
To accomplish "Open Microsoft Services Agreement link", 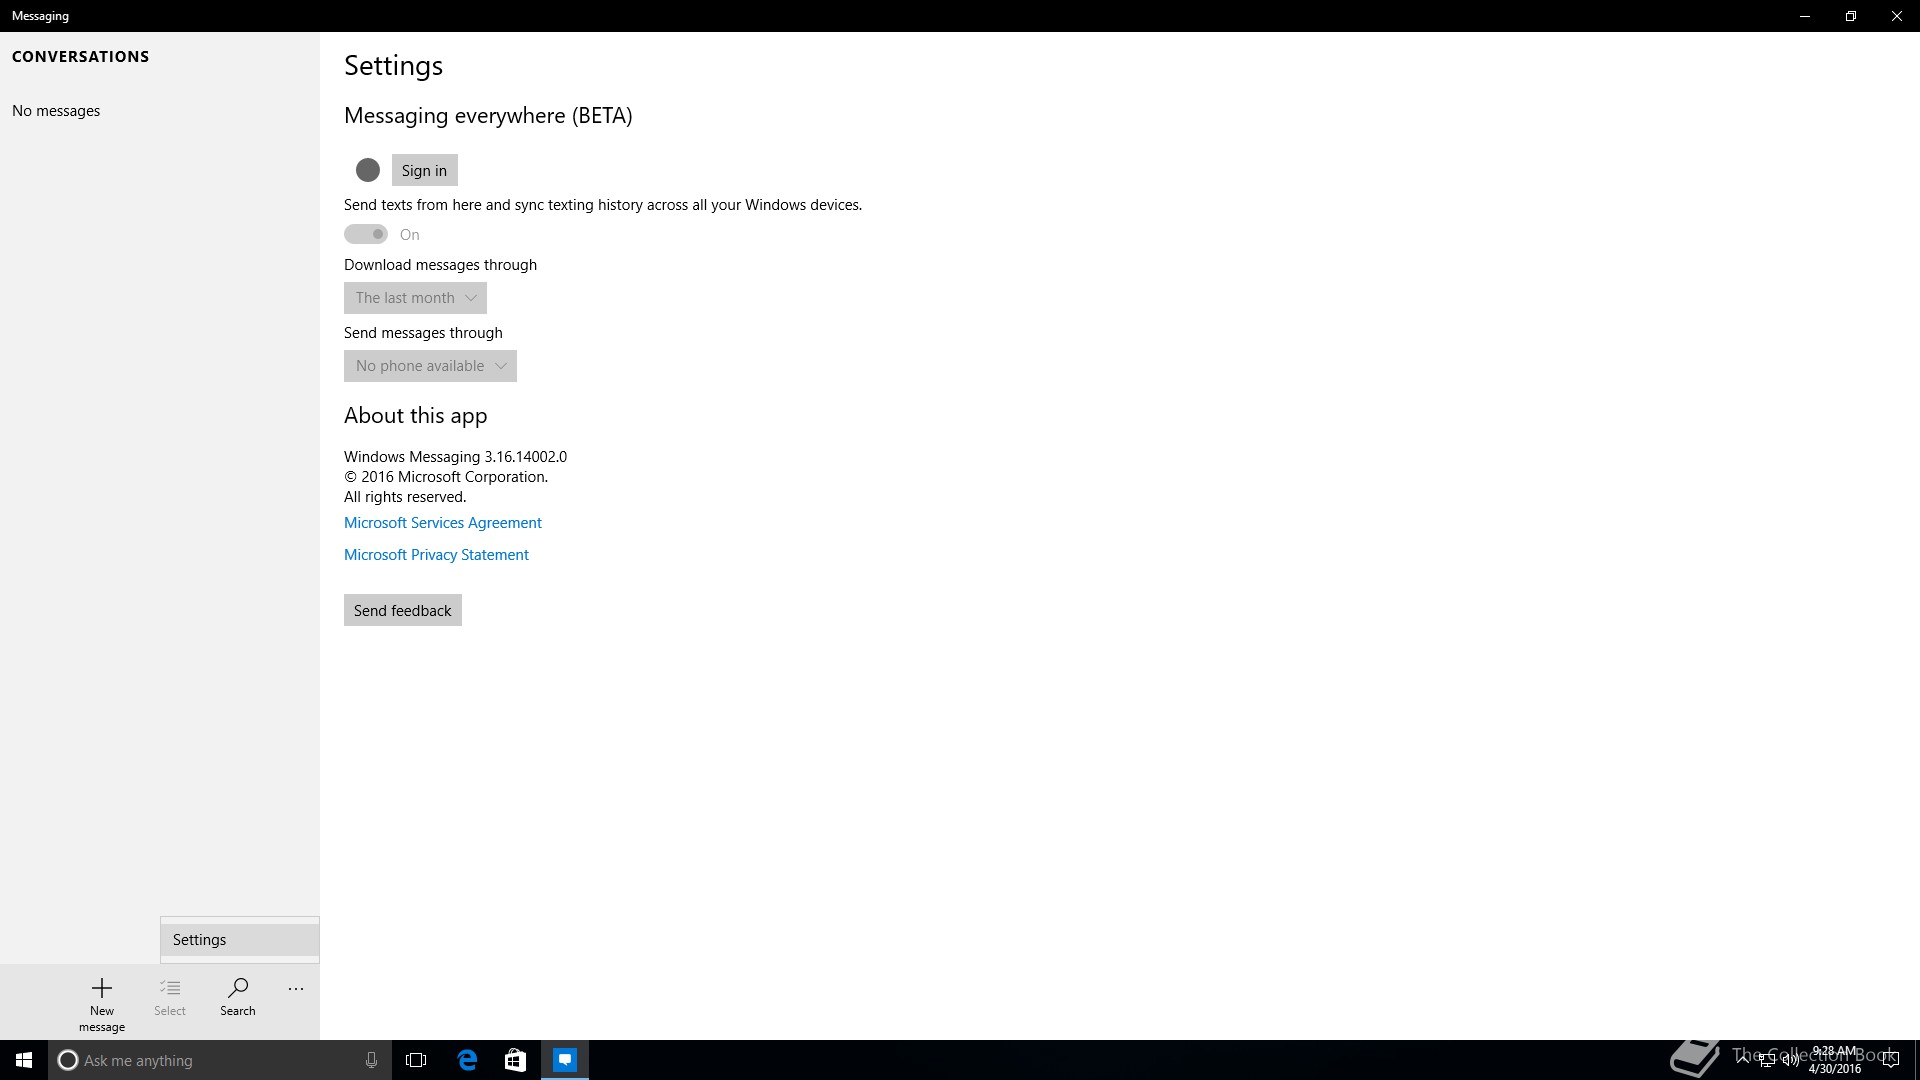I will (443, 523).
